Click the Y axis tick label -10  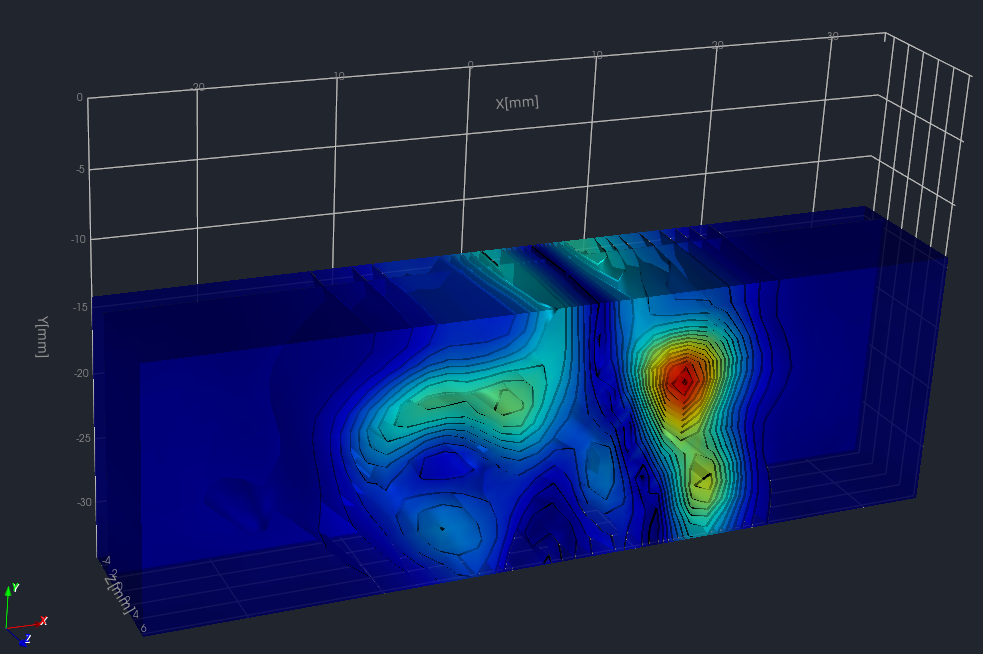point(74,239)
